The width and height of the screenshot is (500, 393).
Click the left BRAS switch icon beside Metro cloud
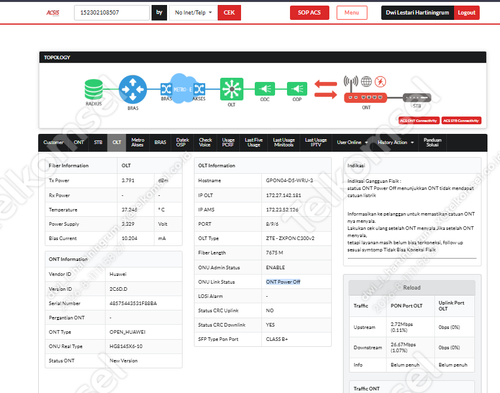click(x=166, y=89)
